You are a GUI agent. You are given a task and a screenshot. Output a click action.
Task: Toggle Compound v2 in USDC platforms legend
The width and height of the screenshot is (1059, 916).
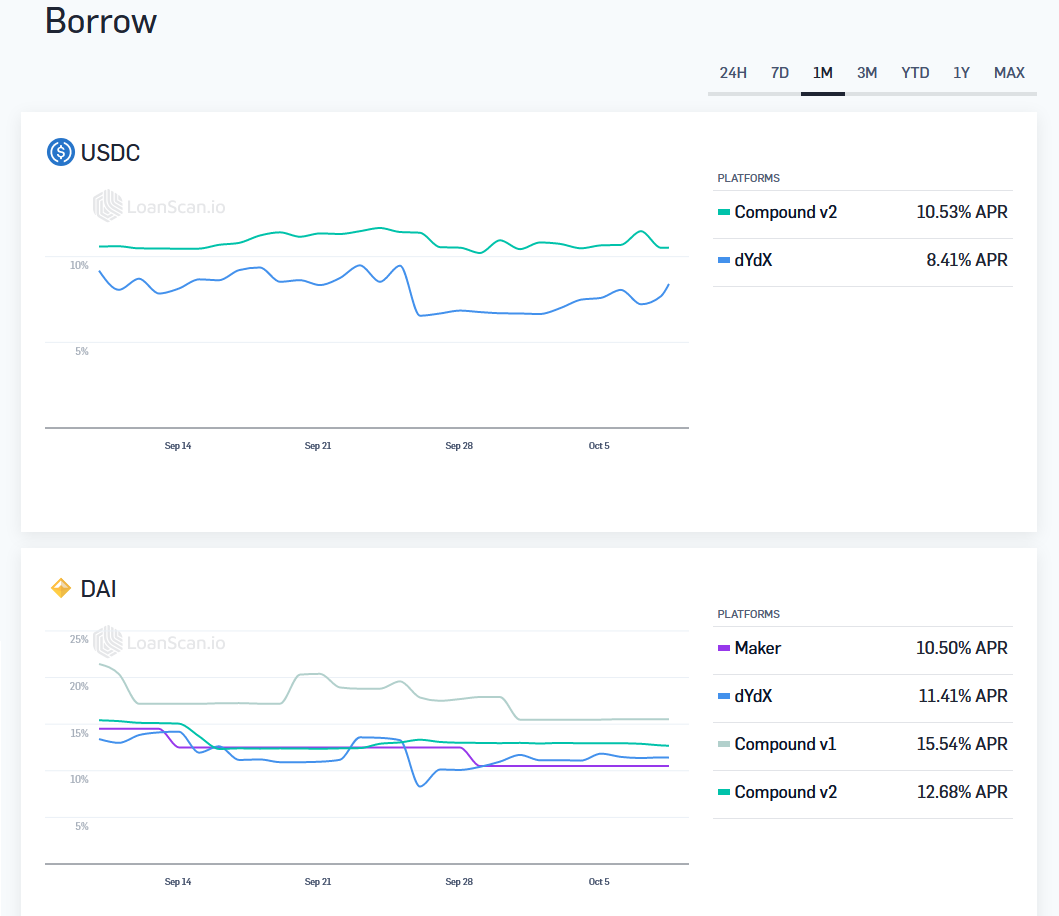click(785, 212)
